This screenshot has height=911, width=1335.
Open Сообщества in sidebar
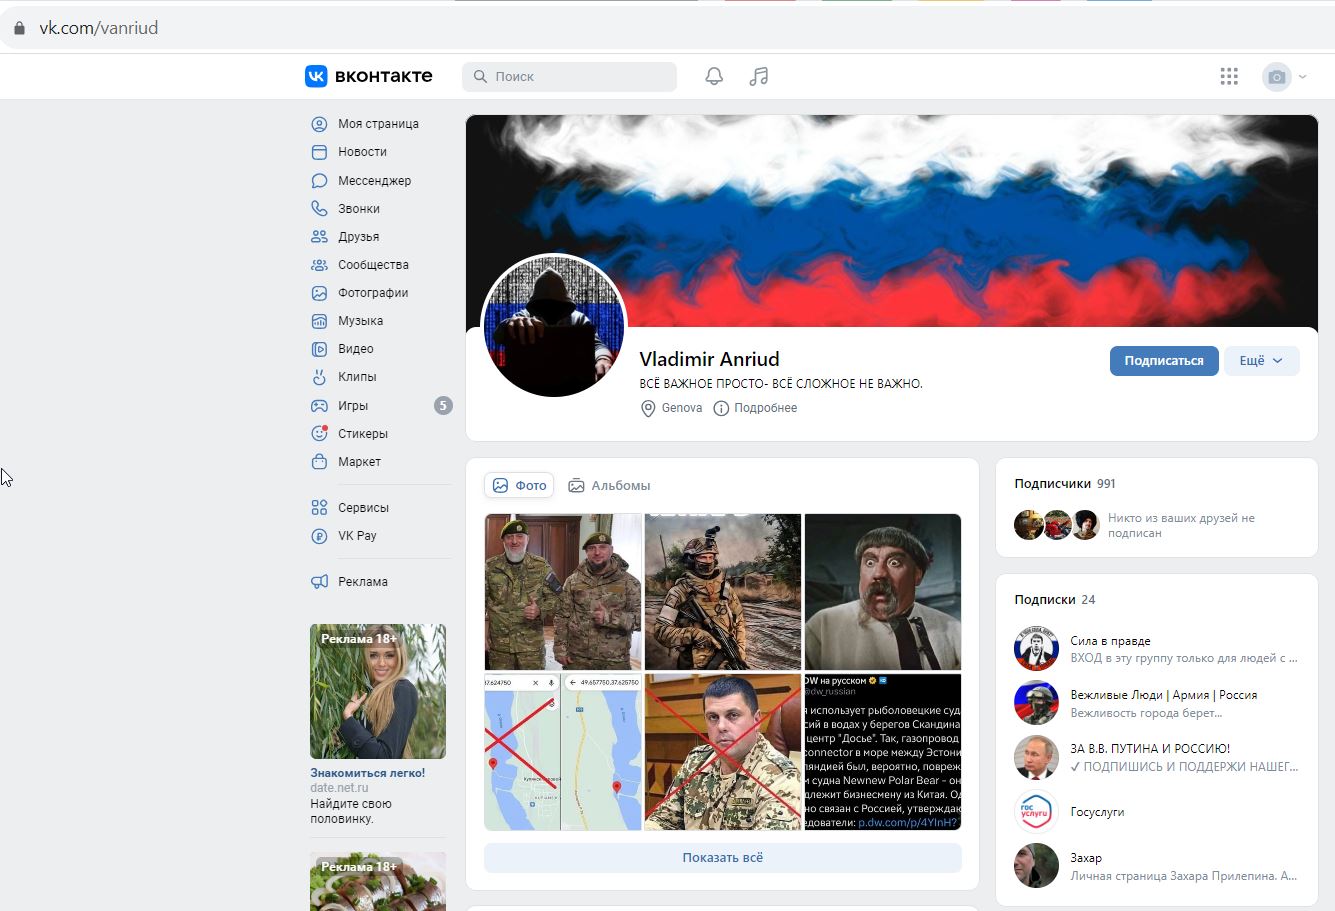[x=373, y=265]
